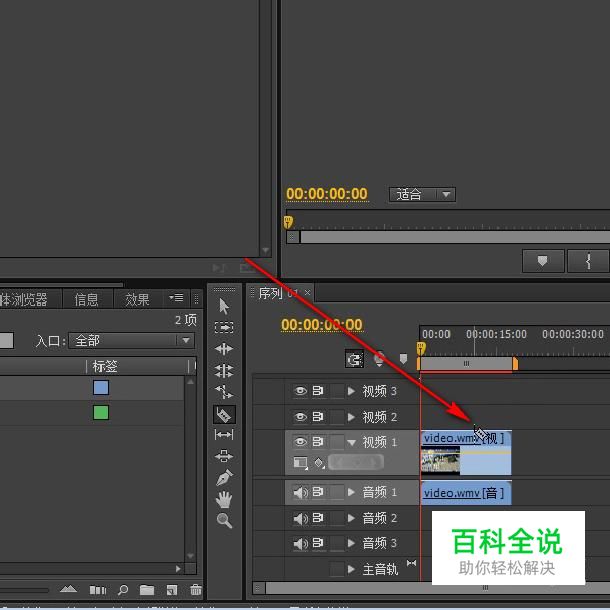The width and height of the screenshot is (610, 610).
Task: Switch to the 效果 tab
Action: click(x=137, y=300)
